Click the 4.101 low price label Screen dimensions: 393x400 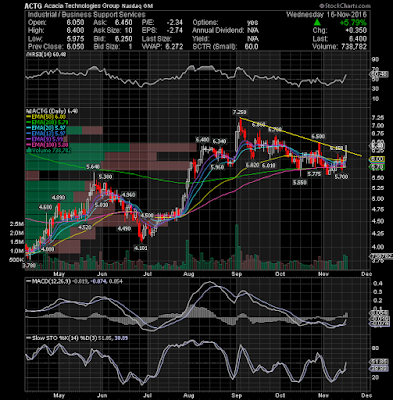140,248
